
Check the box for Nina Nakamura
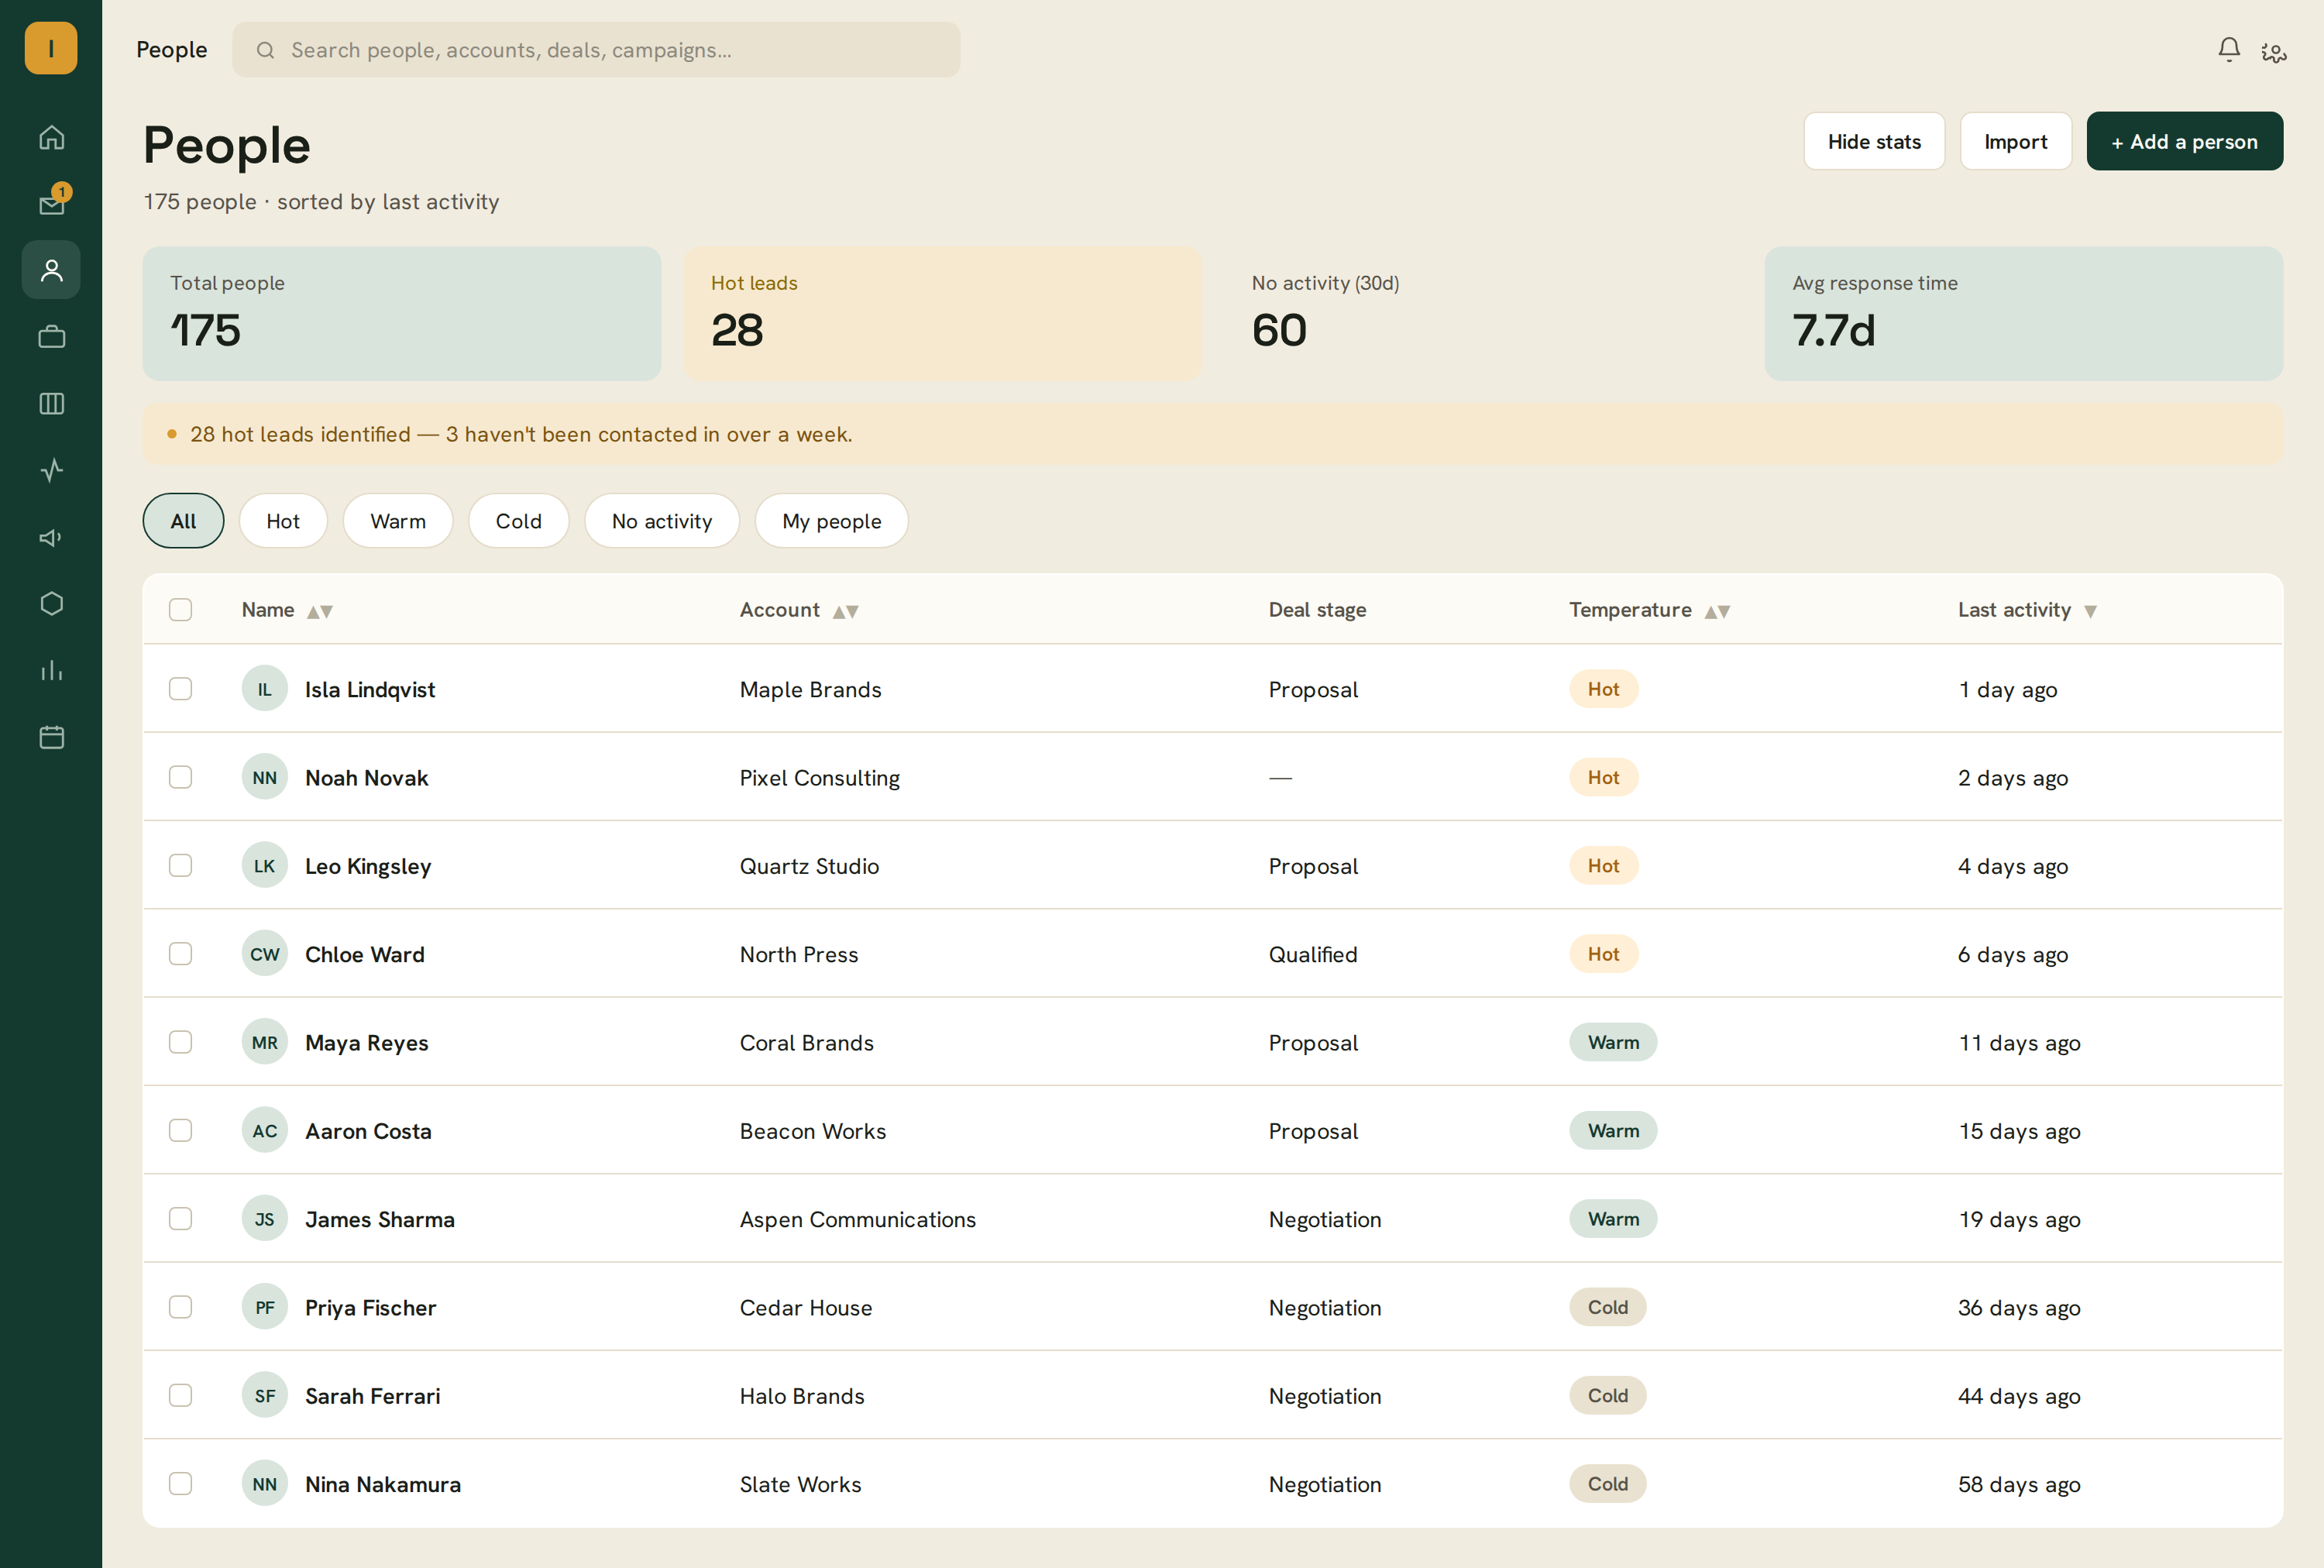[181, 1484]
